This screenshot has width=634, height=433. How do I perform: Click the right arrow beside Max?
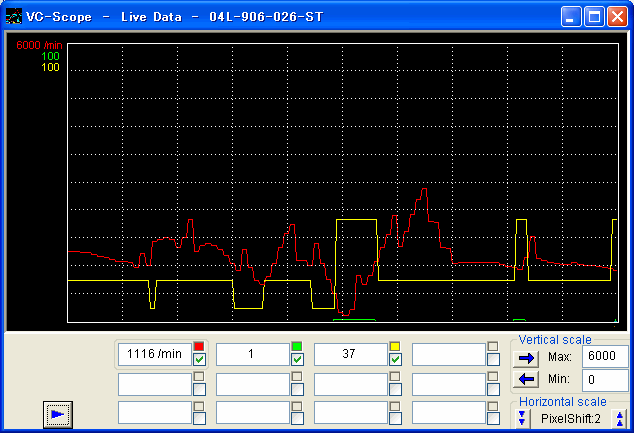pos(527,357)
